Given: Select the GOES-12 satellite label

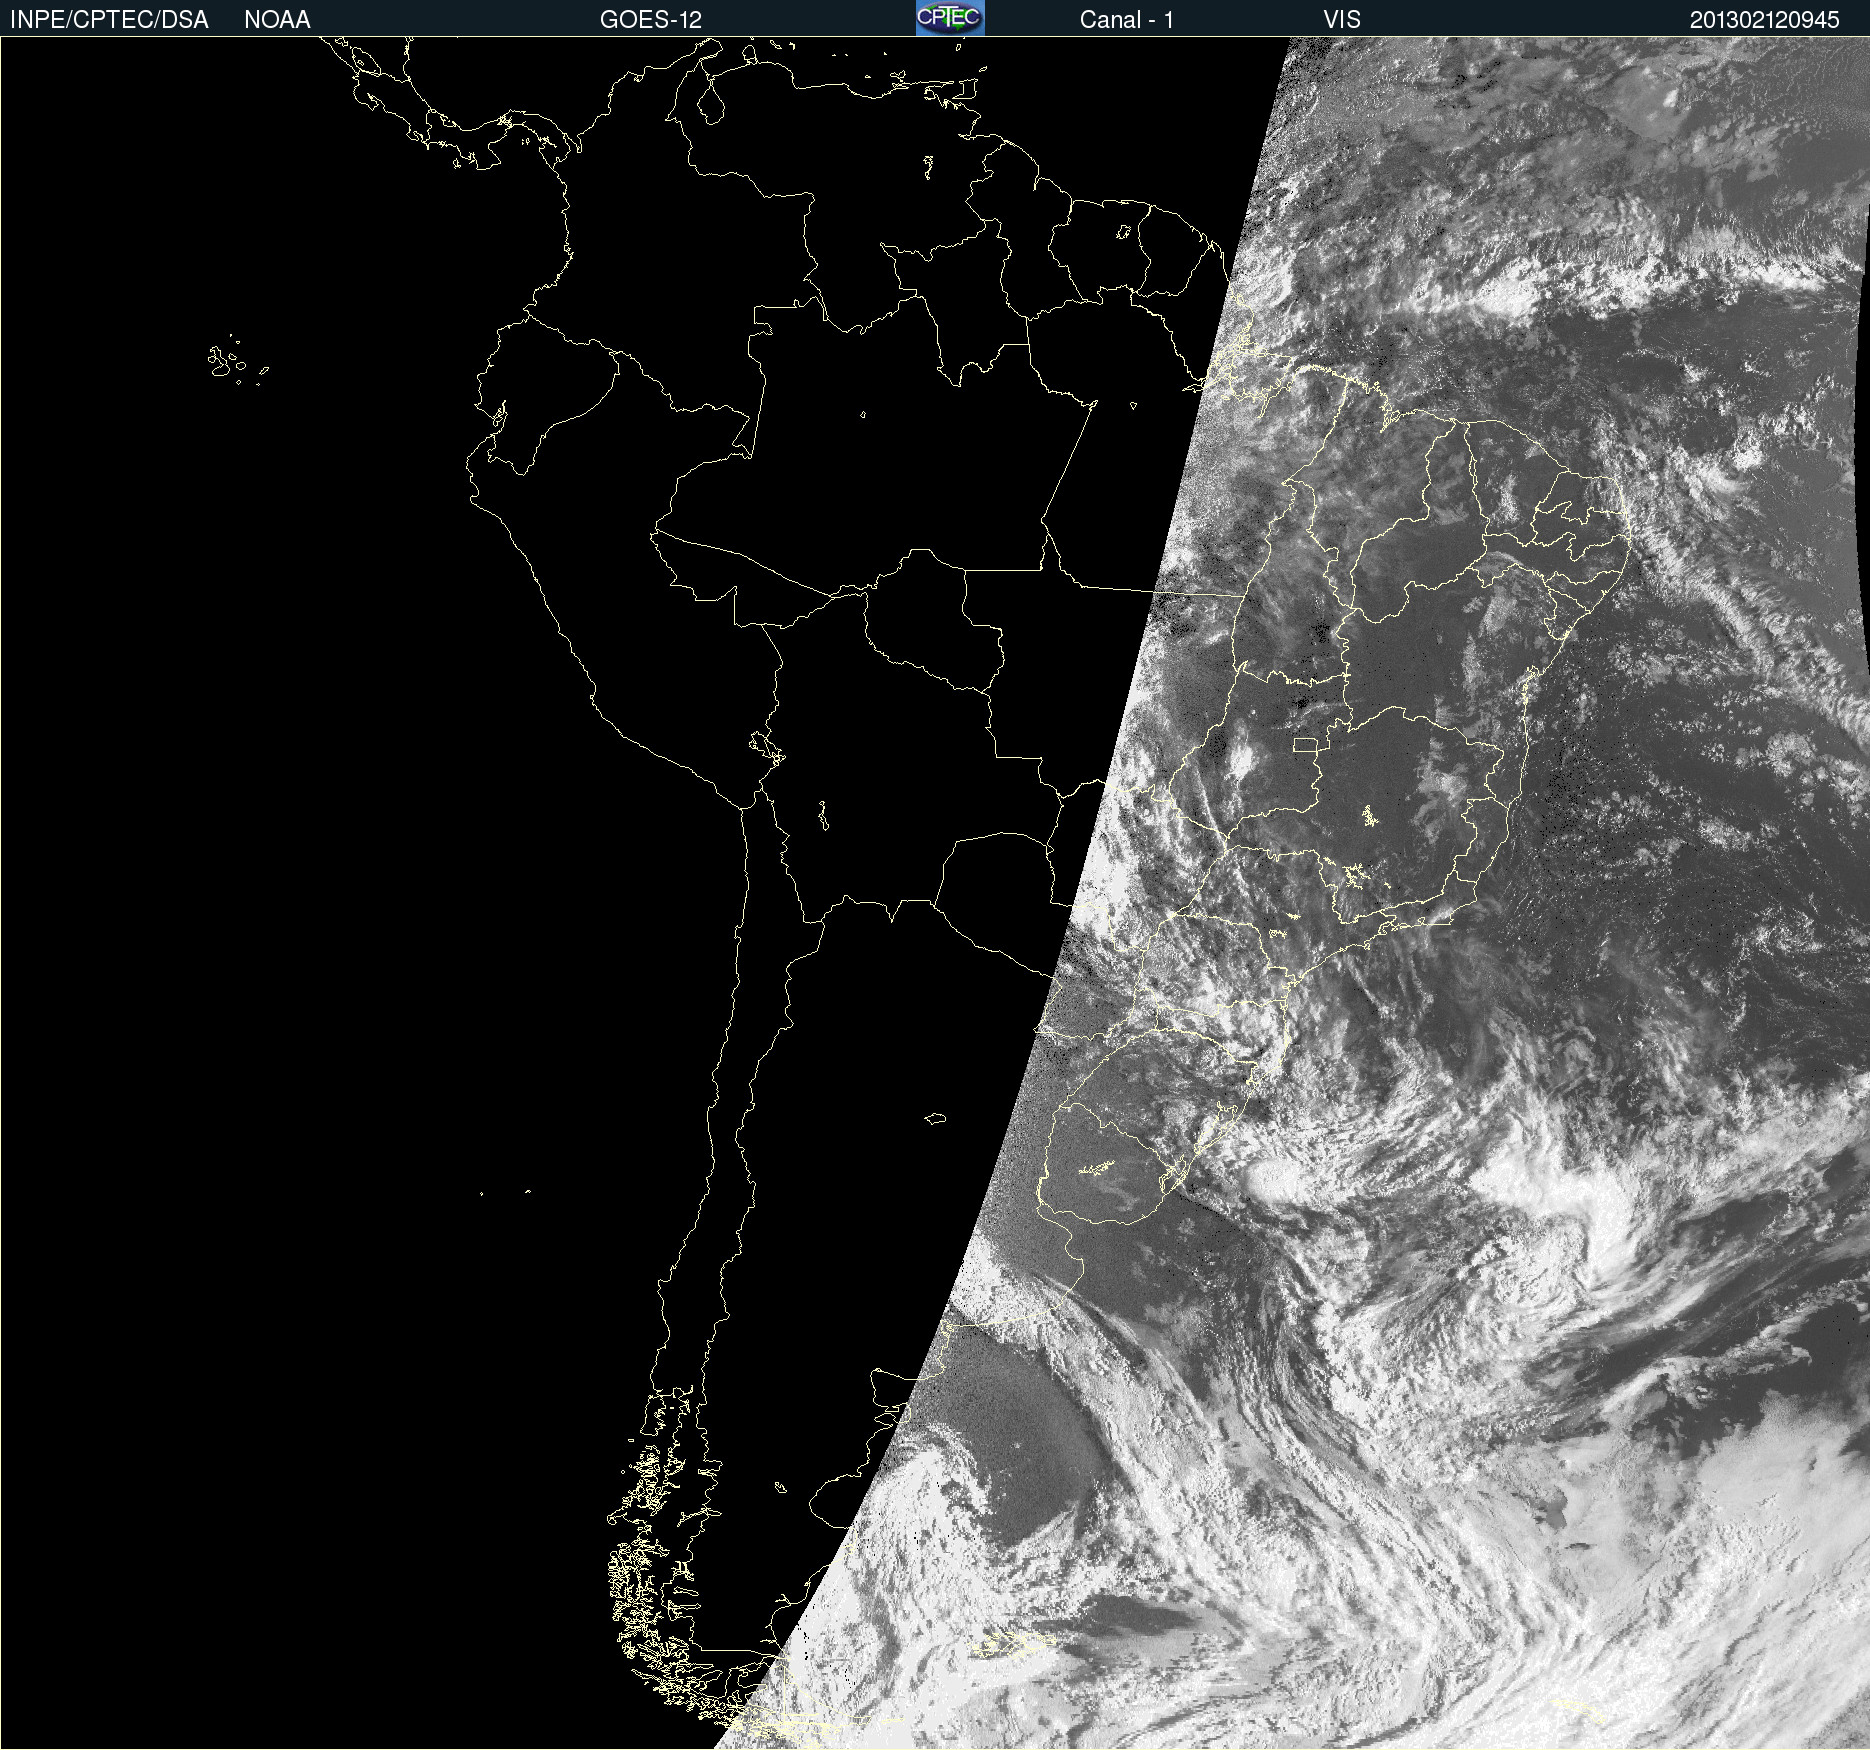Looking at the screenshot, I should [x=651, y=20].
